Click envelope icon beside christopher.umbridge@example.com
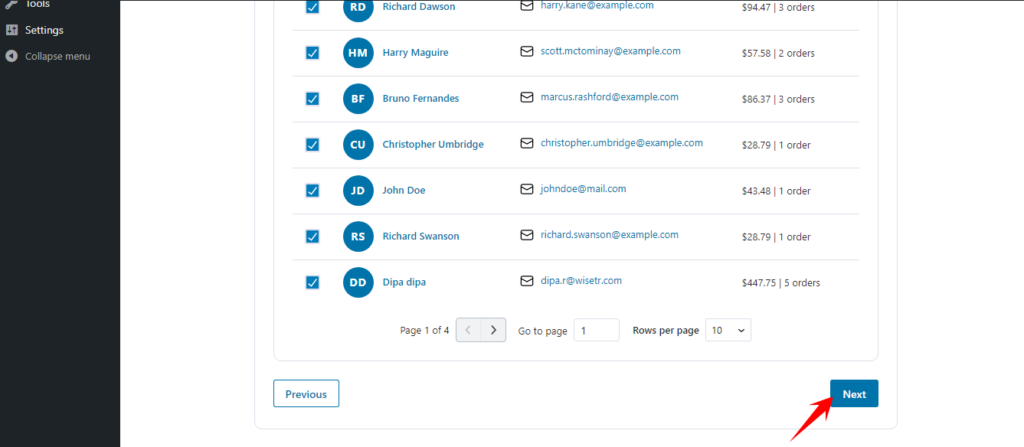Screen dimensions: 1024x447 click(x=527, y=142)
